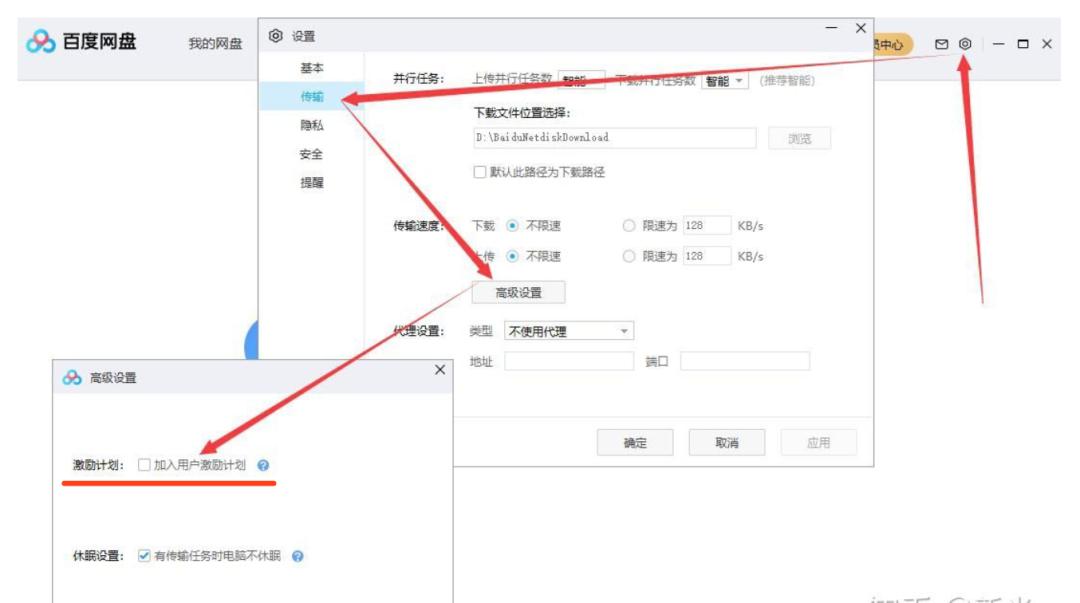Click the 浏览 browse button
This screenshot has height=603, width=1080.
tap(800, 139)
